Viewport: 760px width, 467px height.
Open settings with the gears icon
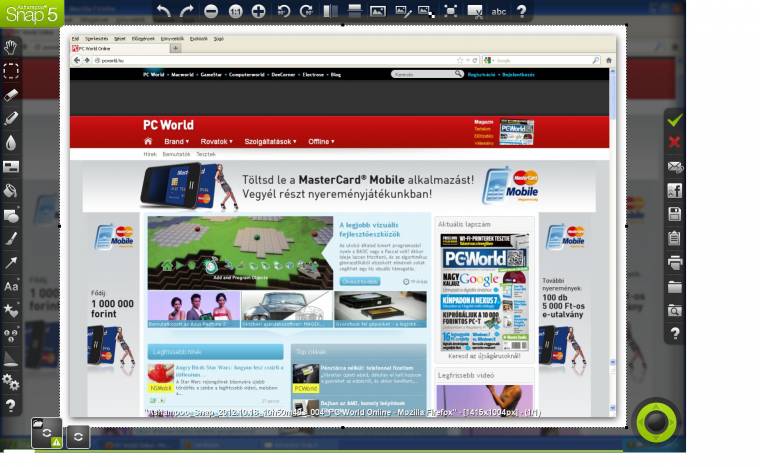click(x=11, y=382)
